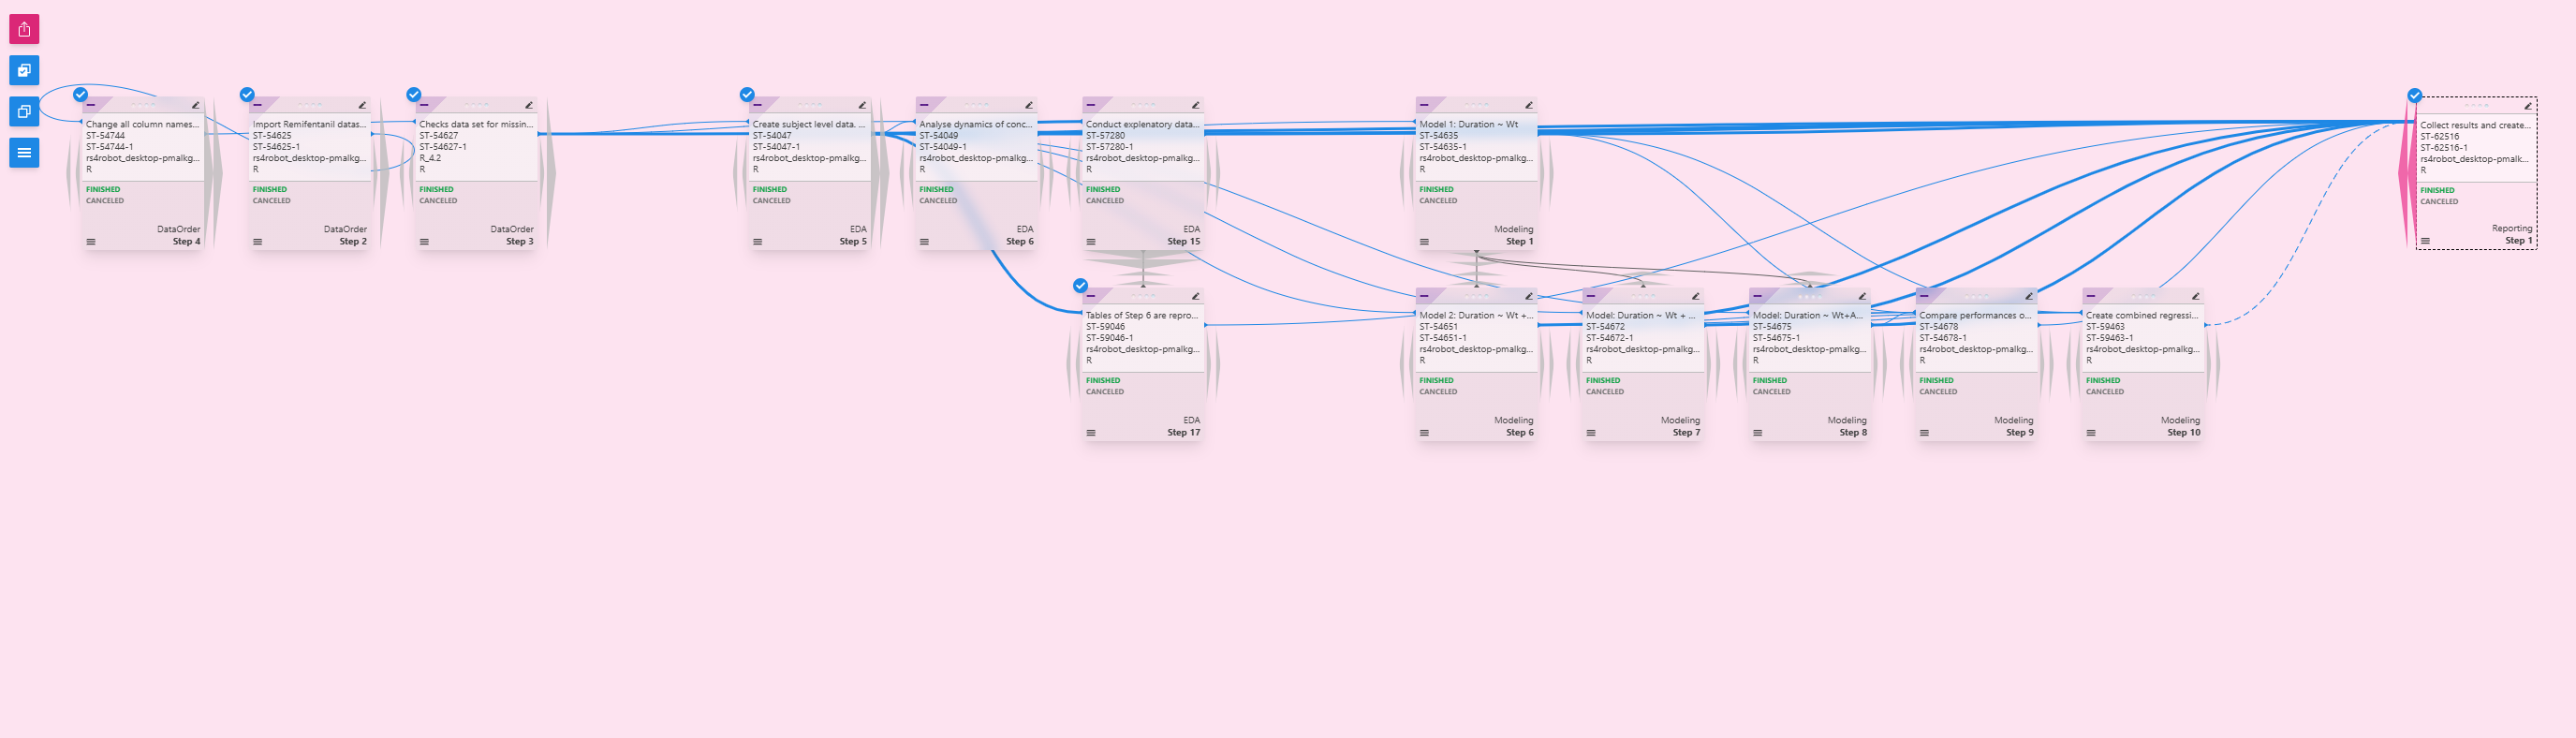Image resolution: width=2576 pixels, height=738 pixels.
Task: Click the select-all checkbox stack icon
Action: [24, 70]
